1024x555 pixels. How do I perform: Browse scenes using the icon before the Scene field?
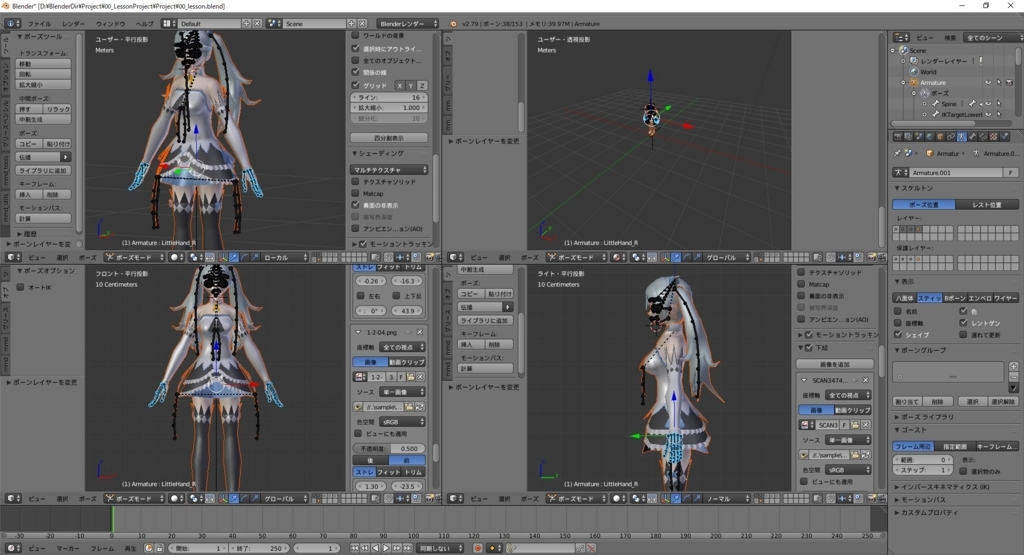274,24
